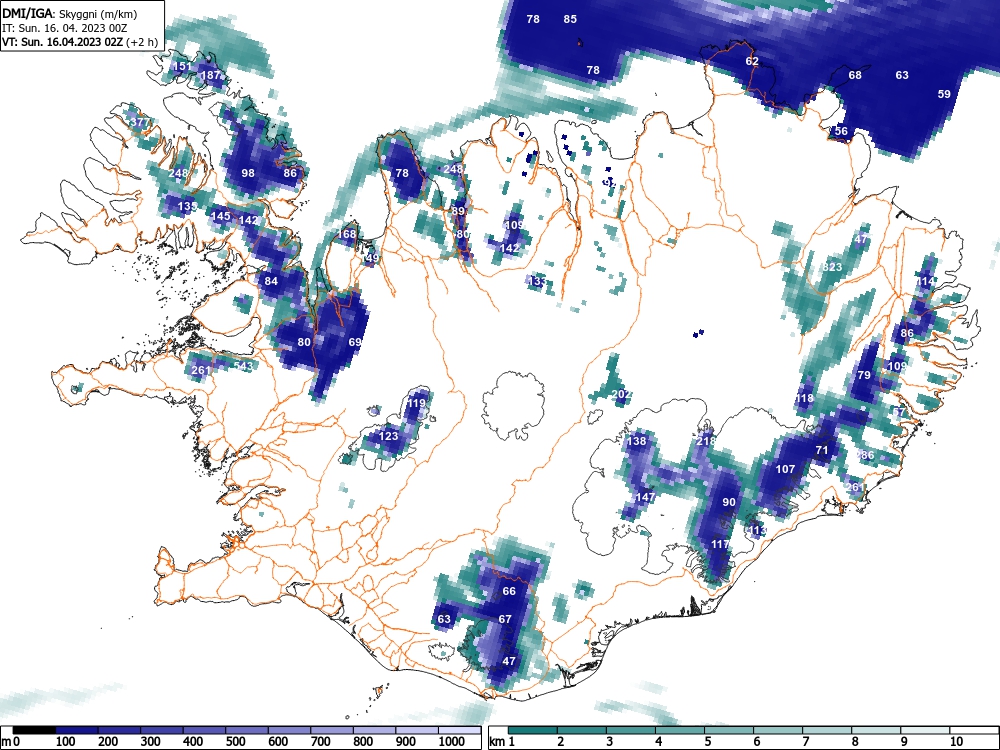Screen dimensions: 1000x750
Task: Click the legend color segment between 100 and 200
Action: [x=77, y=730]
